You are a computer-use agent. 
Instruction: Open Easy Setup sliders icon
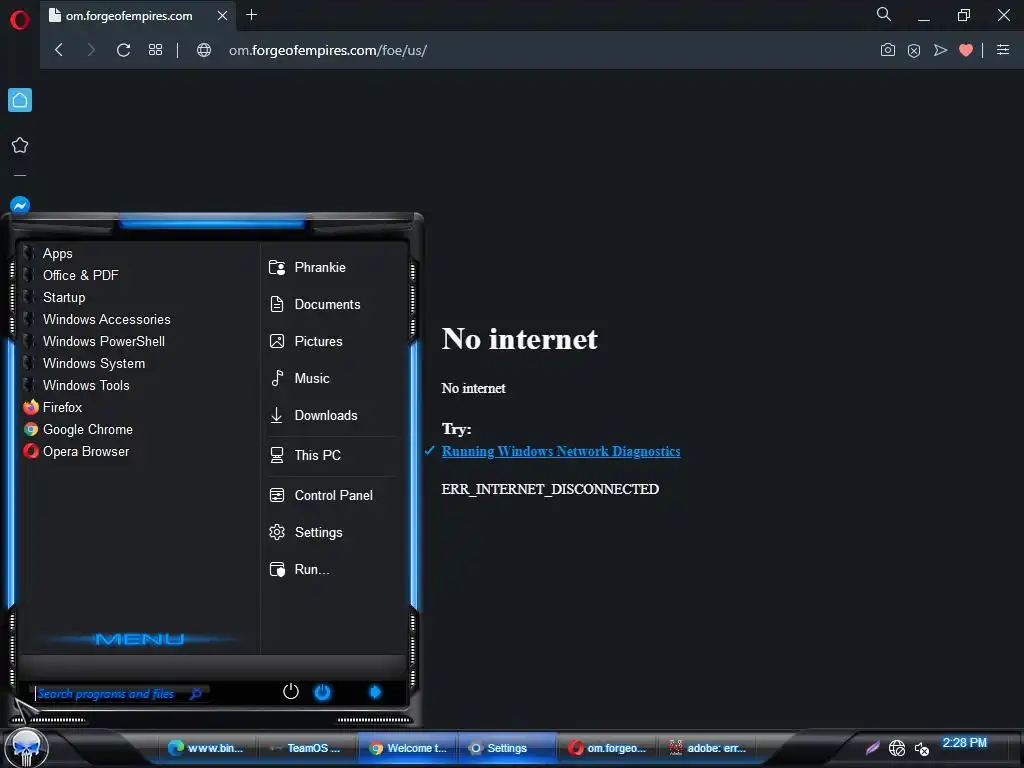pos(1003,50)
